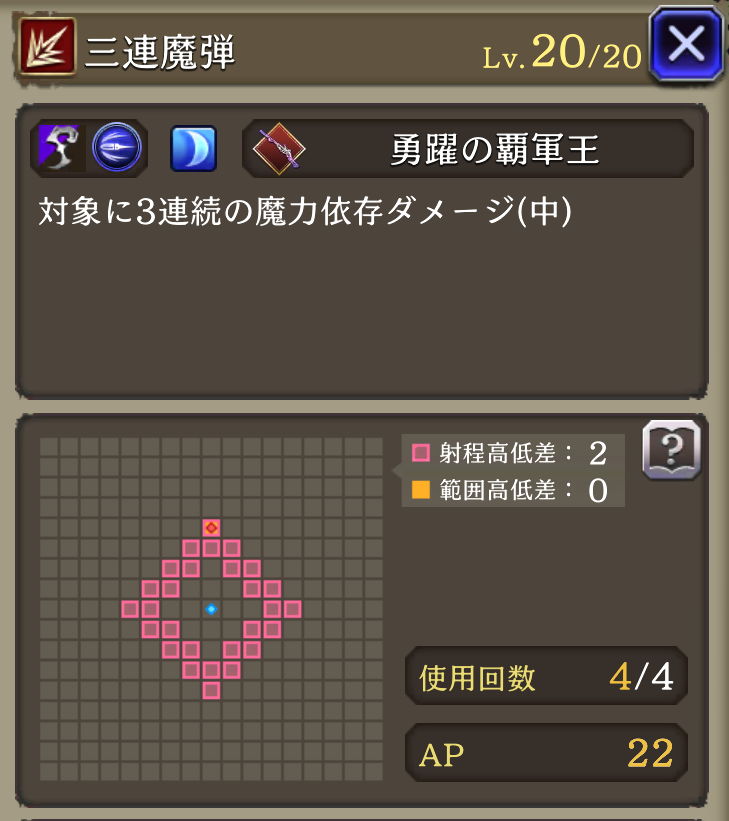The height and width of the screenshot is (821, 729).
Task: Tap the blue crescent moon icon
Action: pyautogui.click(x=193, y=148)
